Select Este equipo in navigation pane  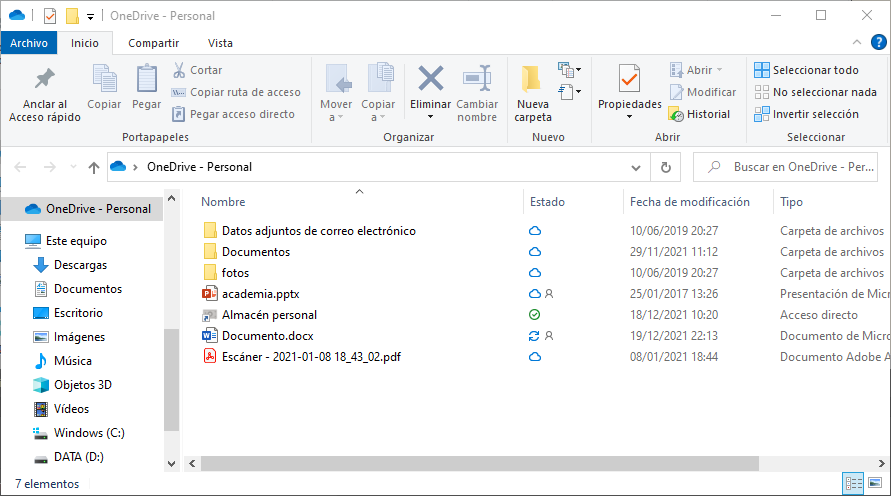[x=65, y=241]
